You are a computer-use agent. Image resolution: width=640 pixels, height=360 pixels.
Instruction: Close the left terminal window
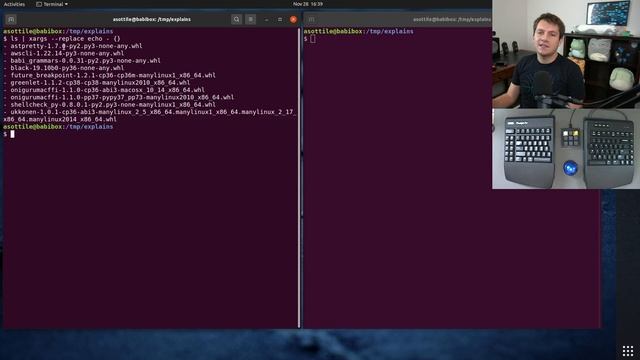pos(293,19)
